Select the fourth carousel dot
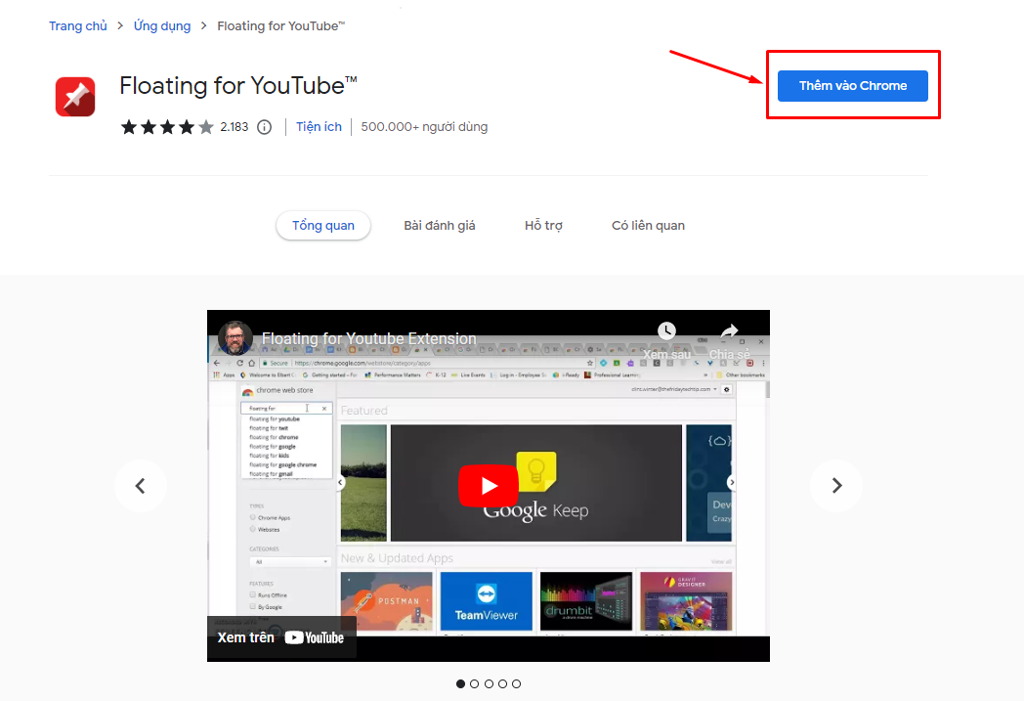Viewport: 1024px width, 701px height. [x=502, y=683]
